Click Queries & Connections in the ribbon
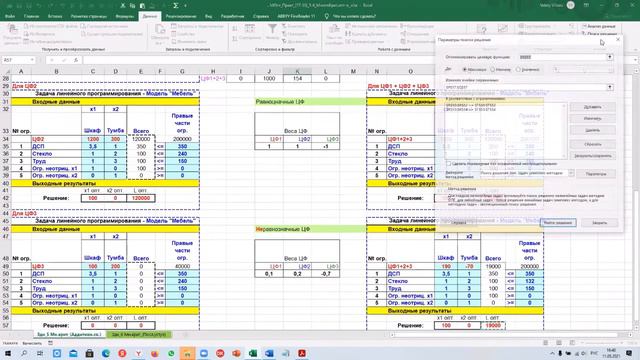This screenshot has width=640, height=360. pyautogui.click(x=198, y=26)
